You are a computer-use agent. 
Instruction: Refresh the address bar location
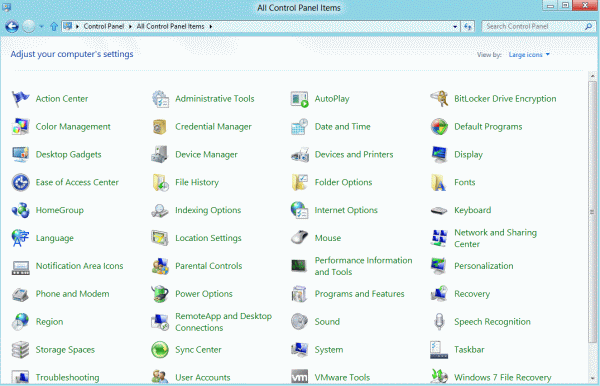468,26
